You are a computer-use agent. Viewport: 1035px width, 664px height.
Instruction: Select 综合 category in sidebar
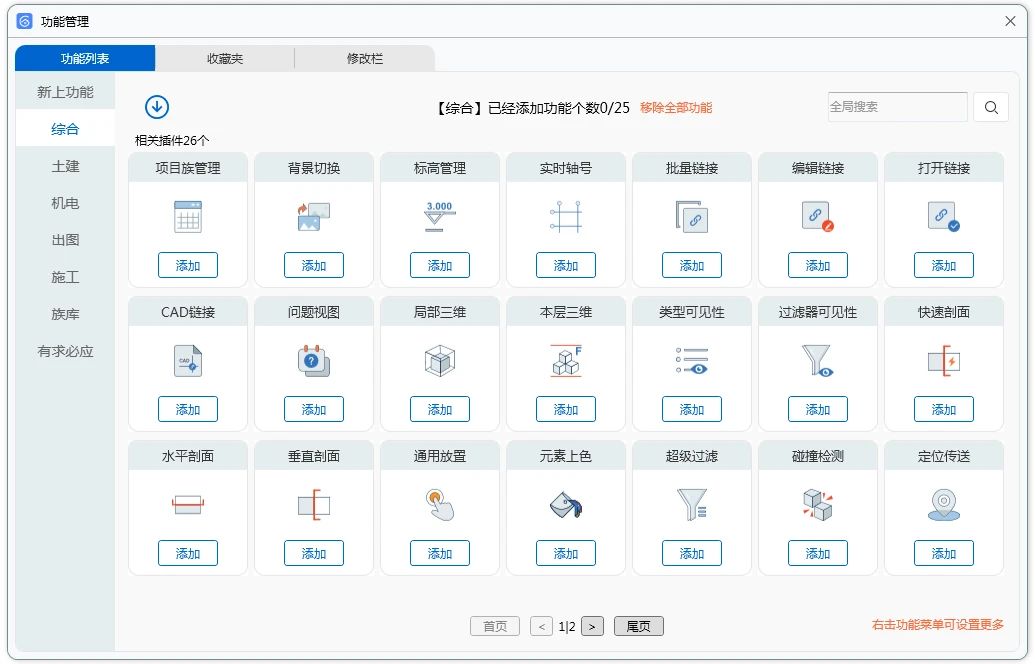65,129
